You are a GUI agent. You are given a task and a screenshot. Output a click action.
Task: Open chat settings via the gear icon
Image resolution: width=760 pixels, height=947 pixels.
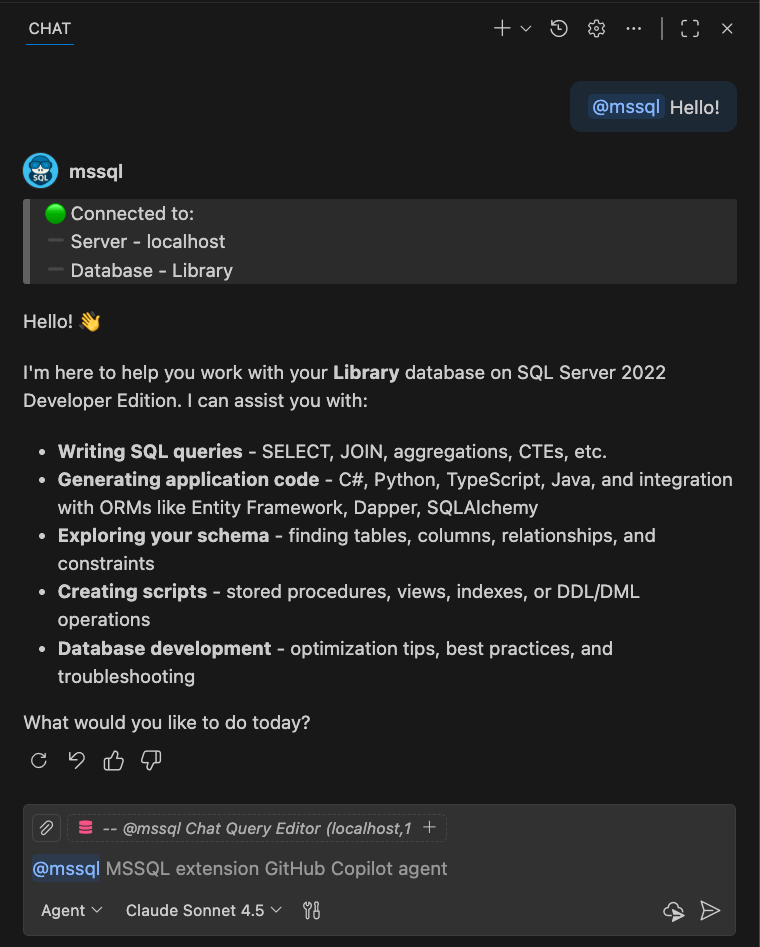click(596, 28)
